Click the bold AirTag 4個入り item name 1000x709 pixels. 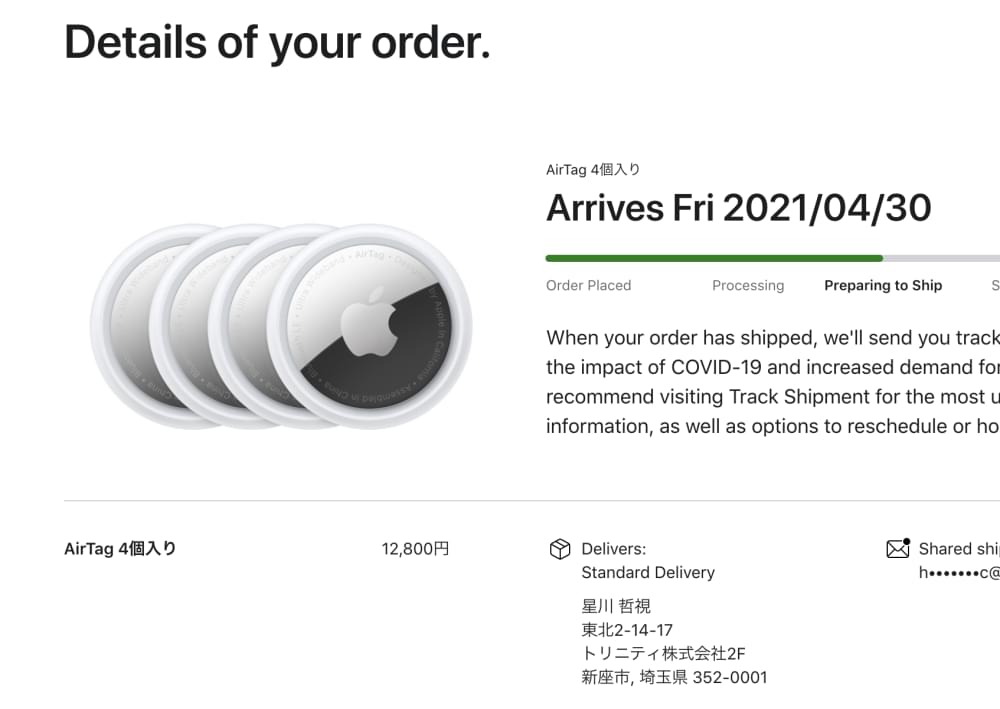(x=120, y=549)
